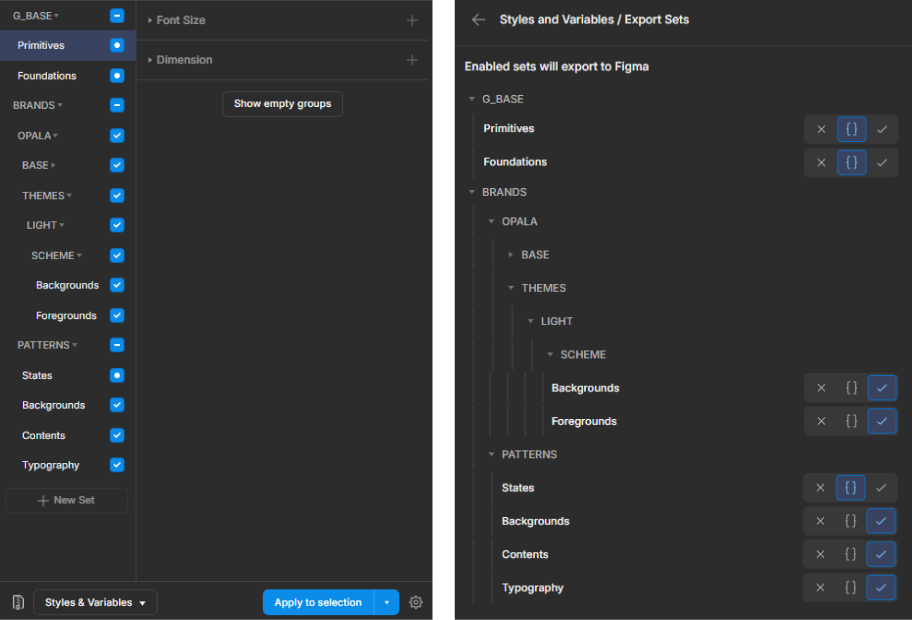Open the Apply to selection dropdown arrow
Image resolution: width=912 pixels, height=620 pixels.
point(386,602)
